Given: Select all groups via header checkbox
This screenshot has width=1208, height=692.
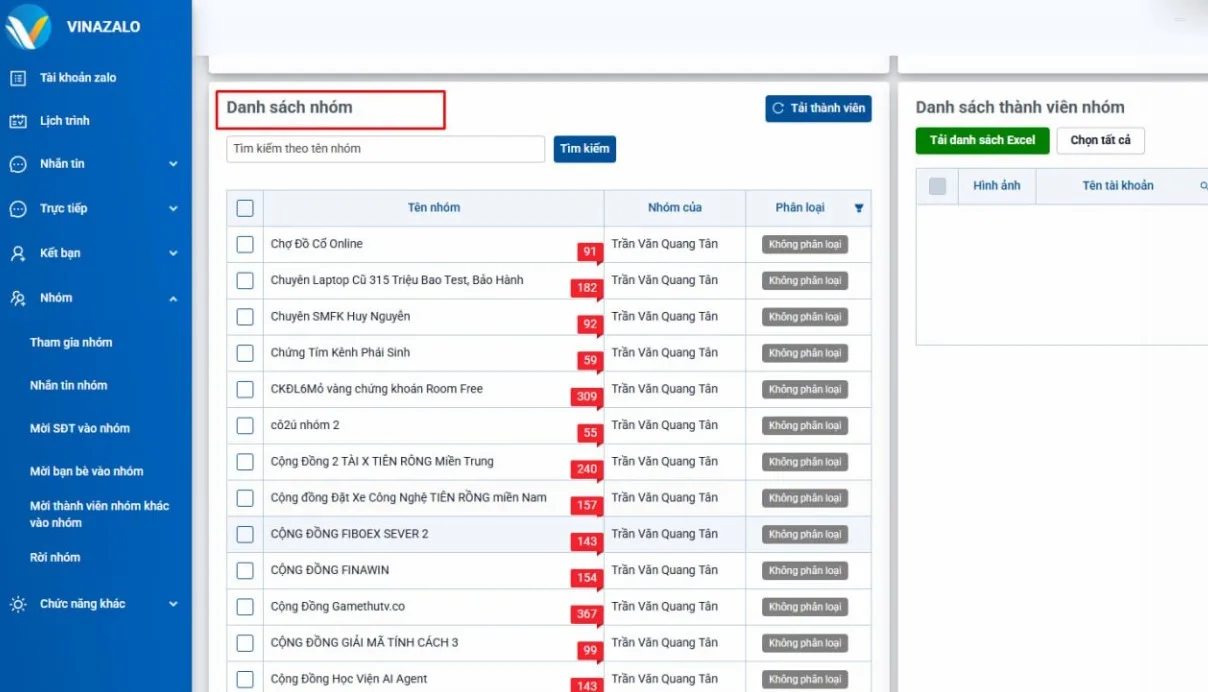Looking at the screenshot, I should coord(245,208).
